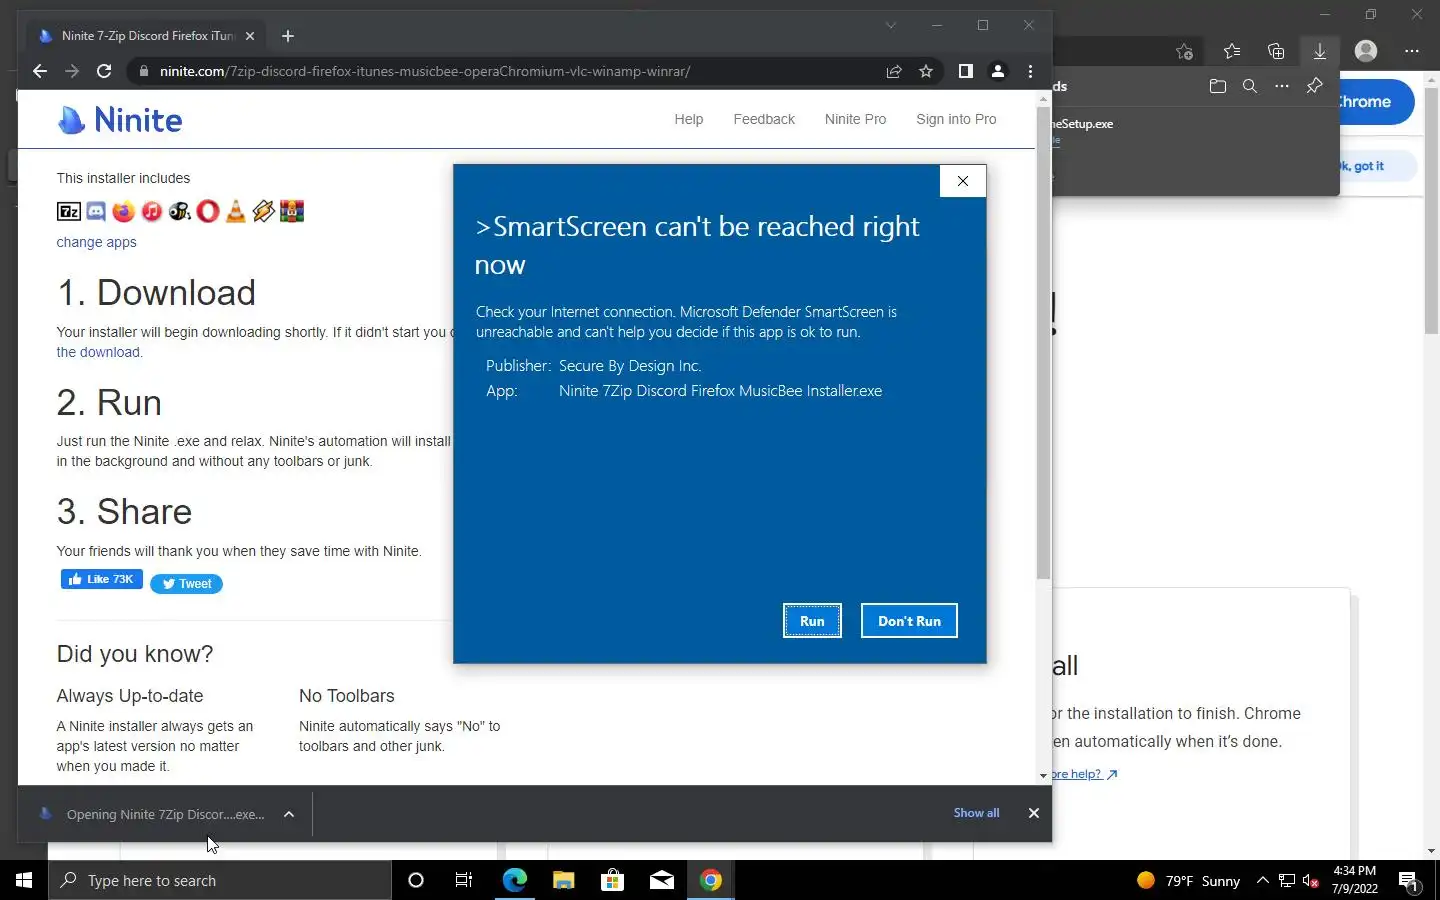
Task: Click the Opening Ninite 7Zip download item
Action: click(153, 814)
